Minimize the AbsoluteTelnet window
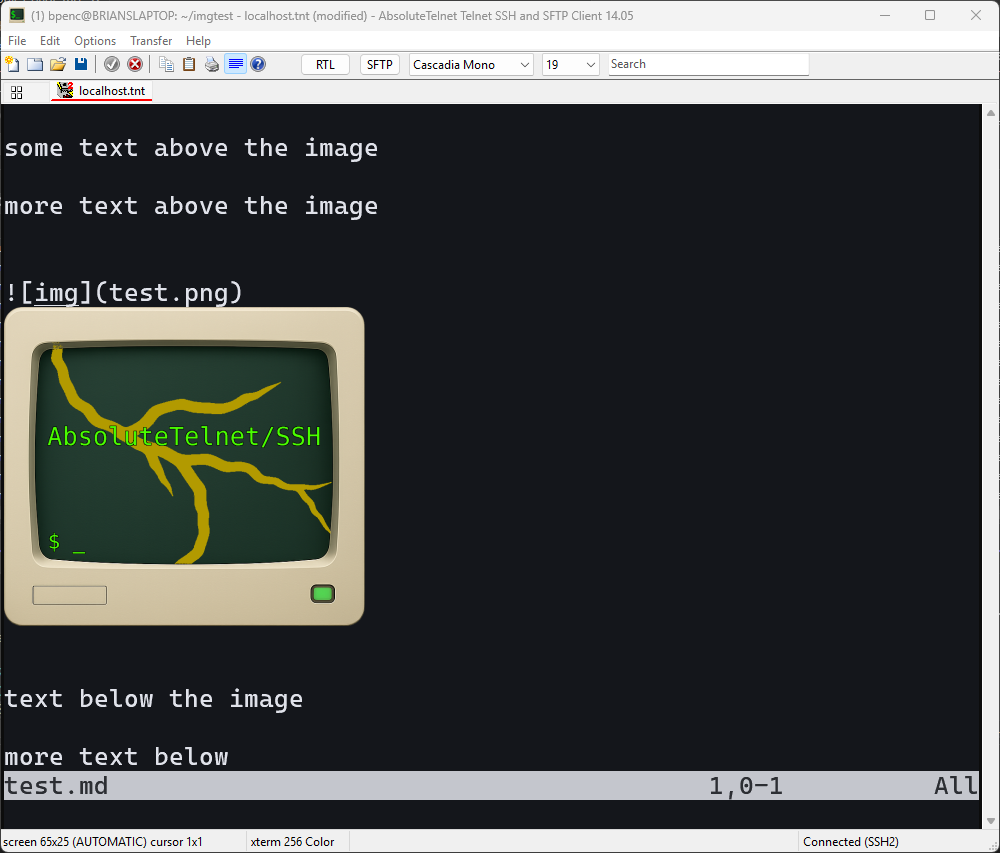 pos(885,15)
